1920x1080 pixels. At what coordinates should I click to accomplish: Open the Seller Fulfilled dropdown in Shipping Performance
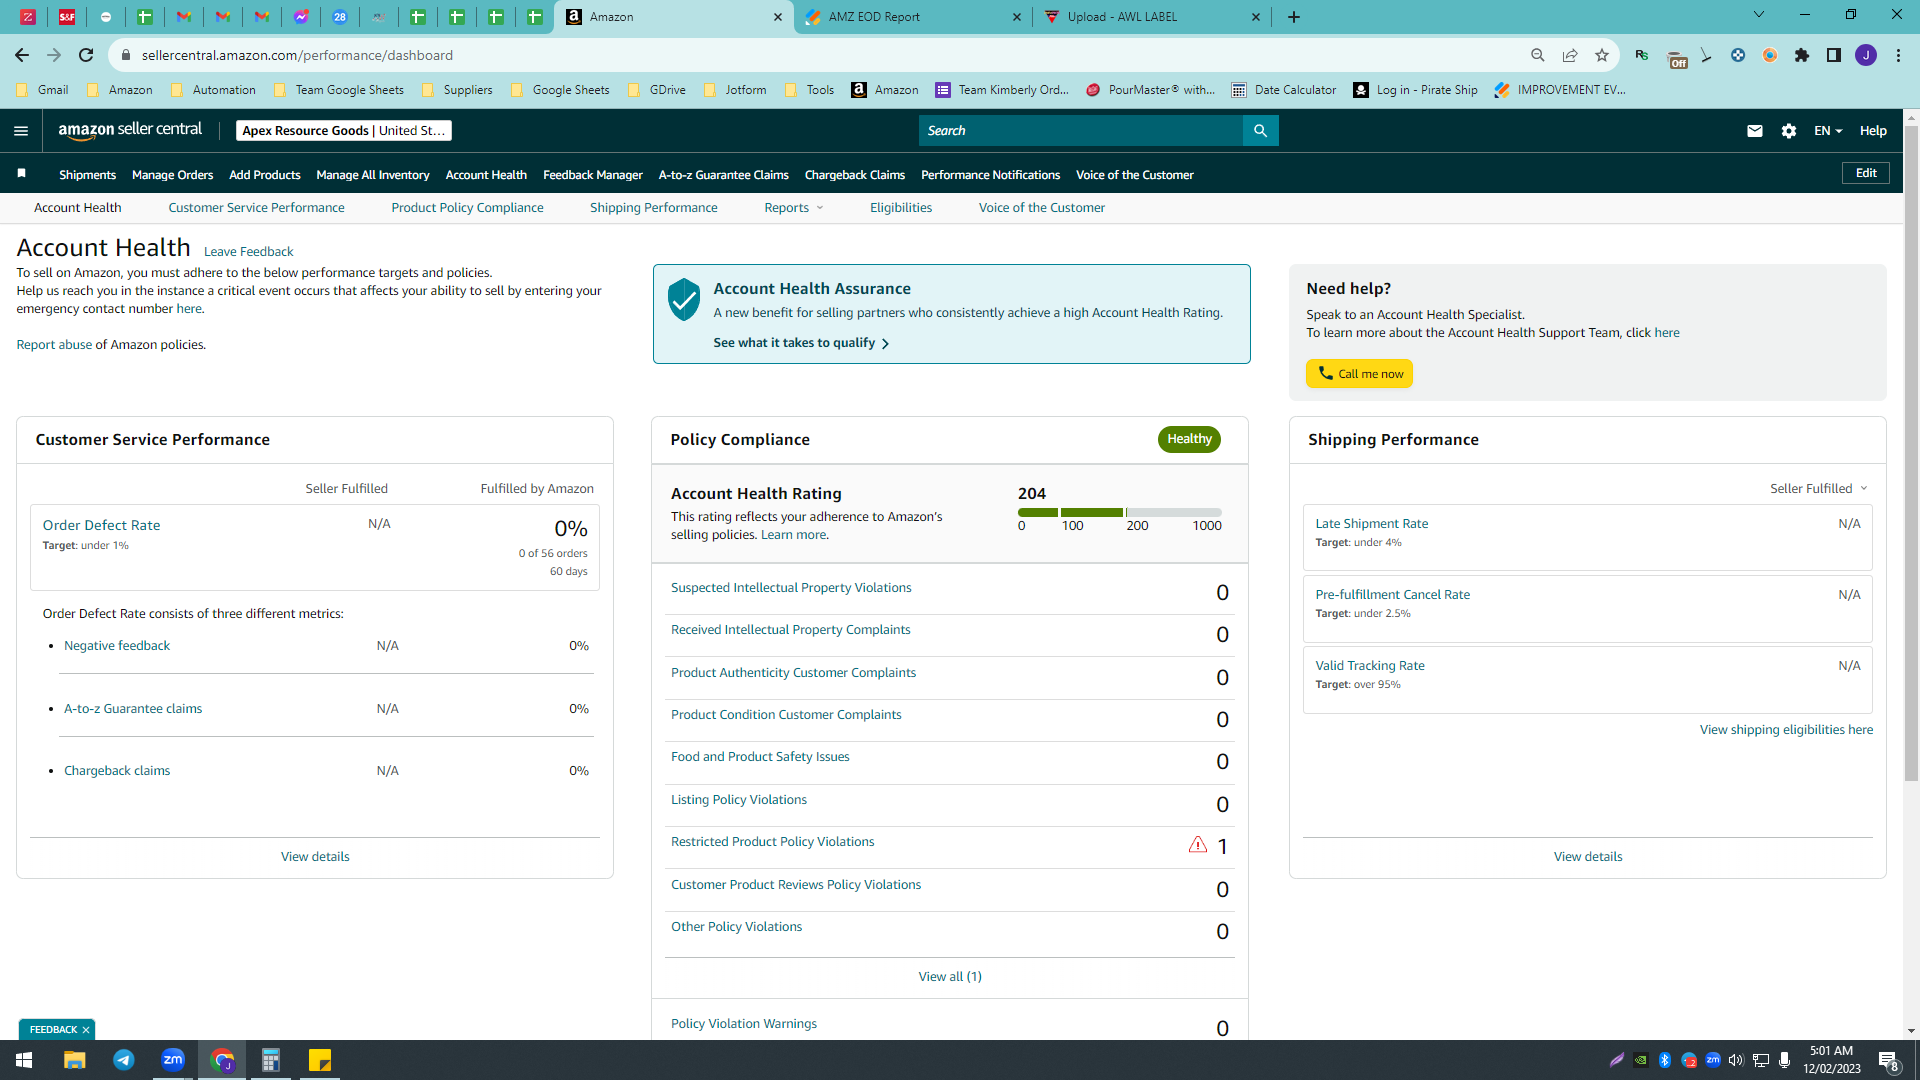(x=1819, y=488)
